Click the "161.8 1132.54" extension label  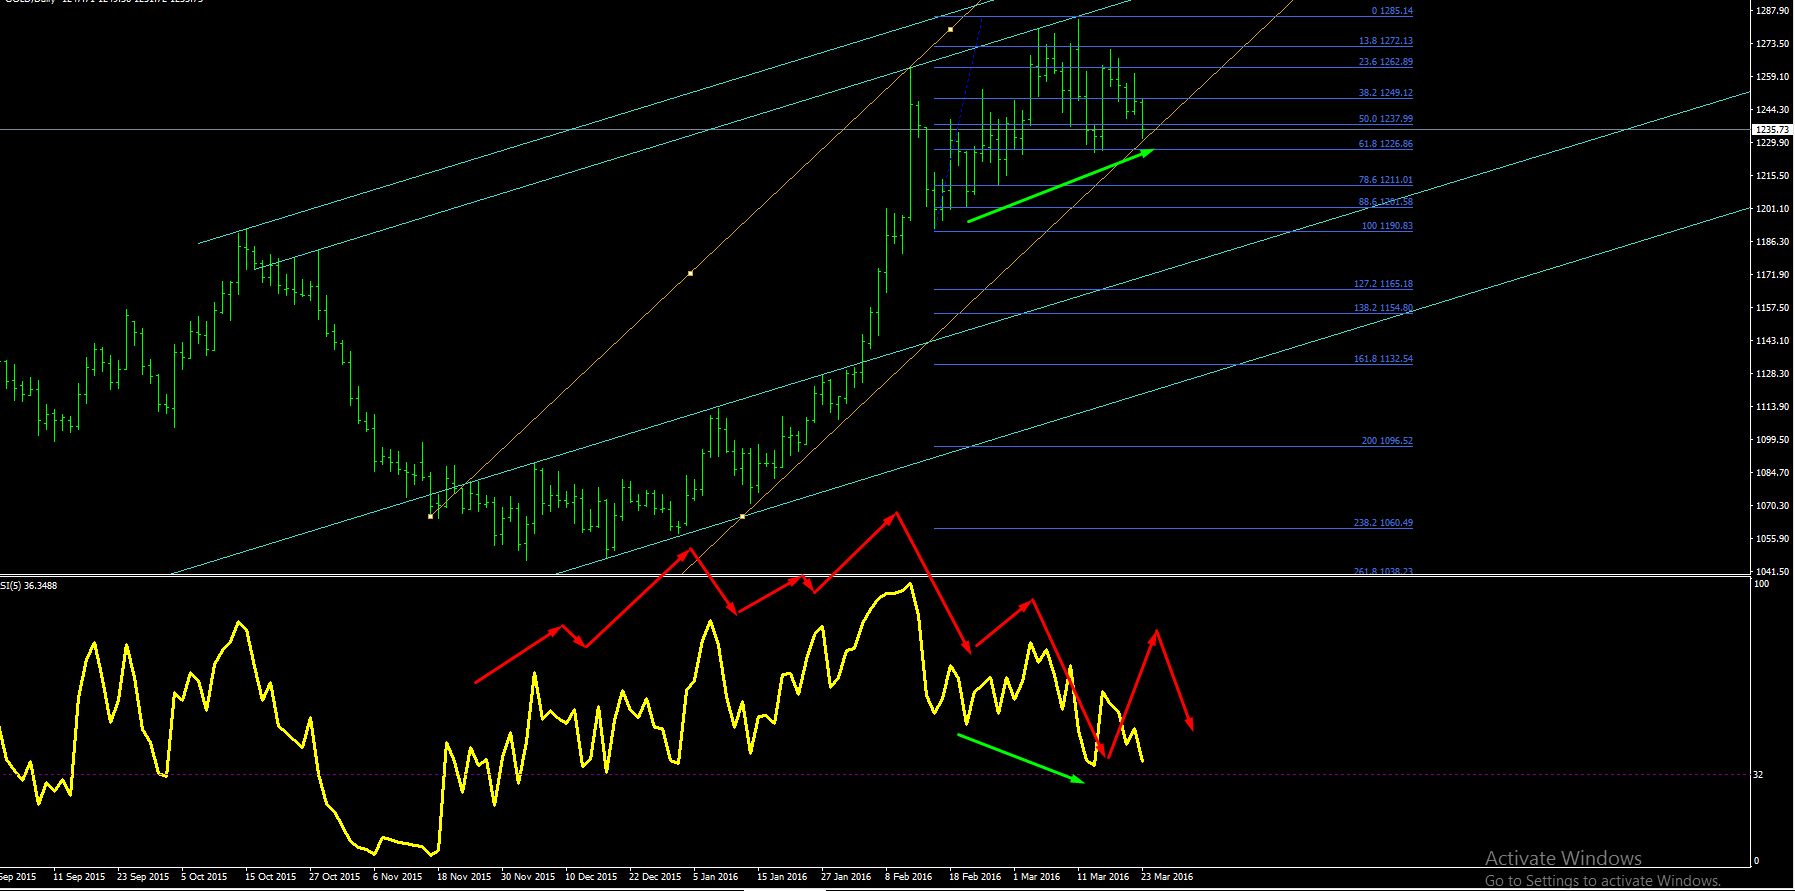click(1383, 359)
